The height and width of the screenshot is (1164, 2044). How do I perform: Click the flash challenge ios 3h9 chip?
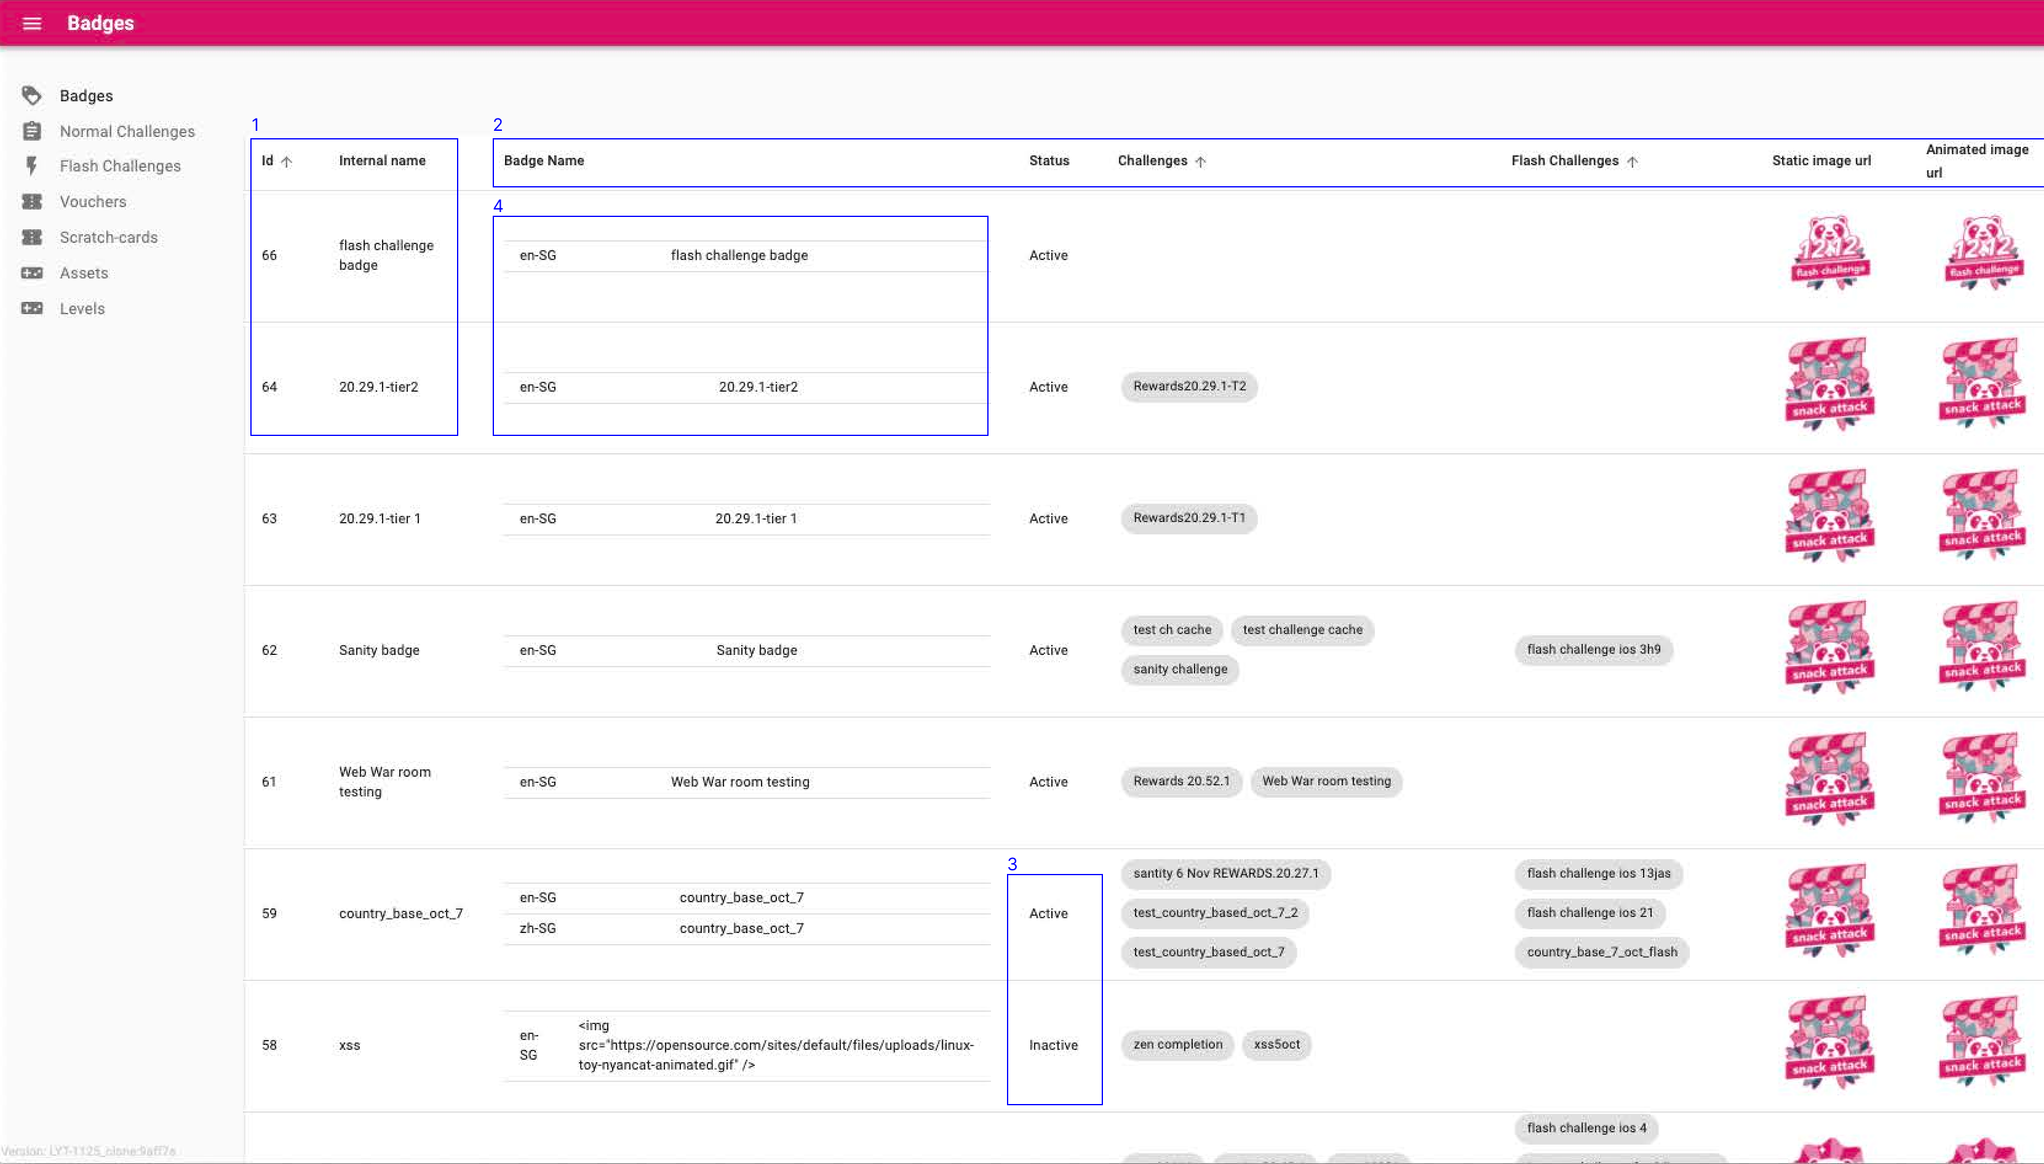[1593, 650]
